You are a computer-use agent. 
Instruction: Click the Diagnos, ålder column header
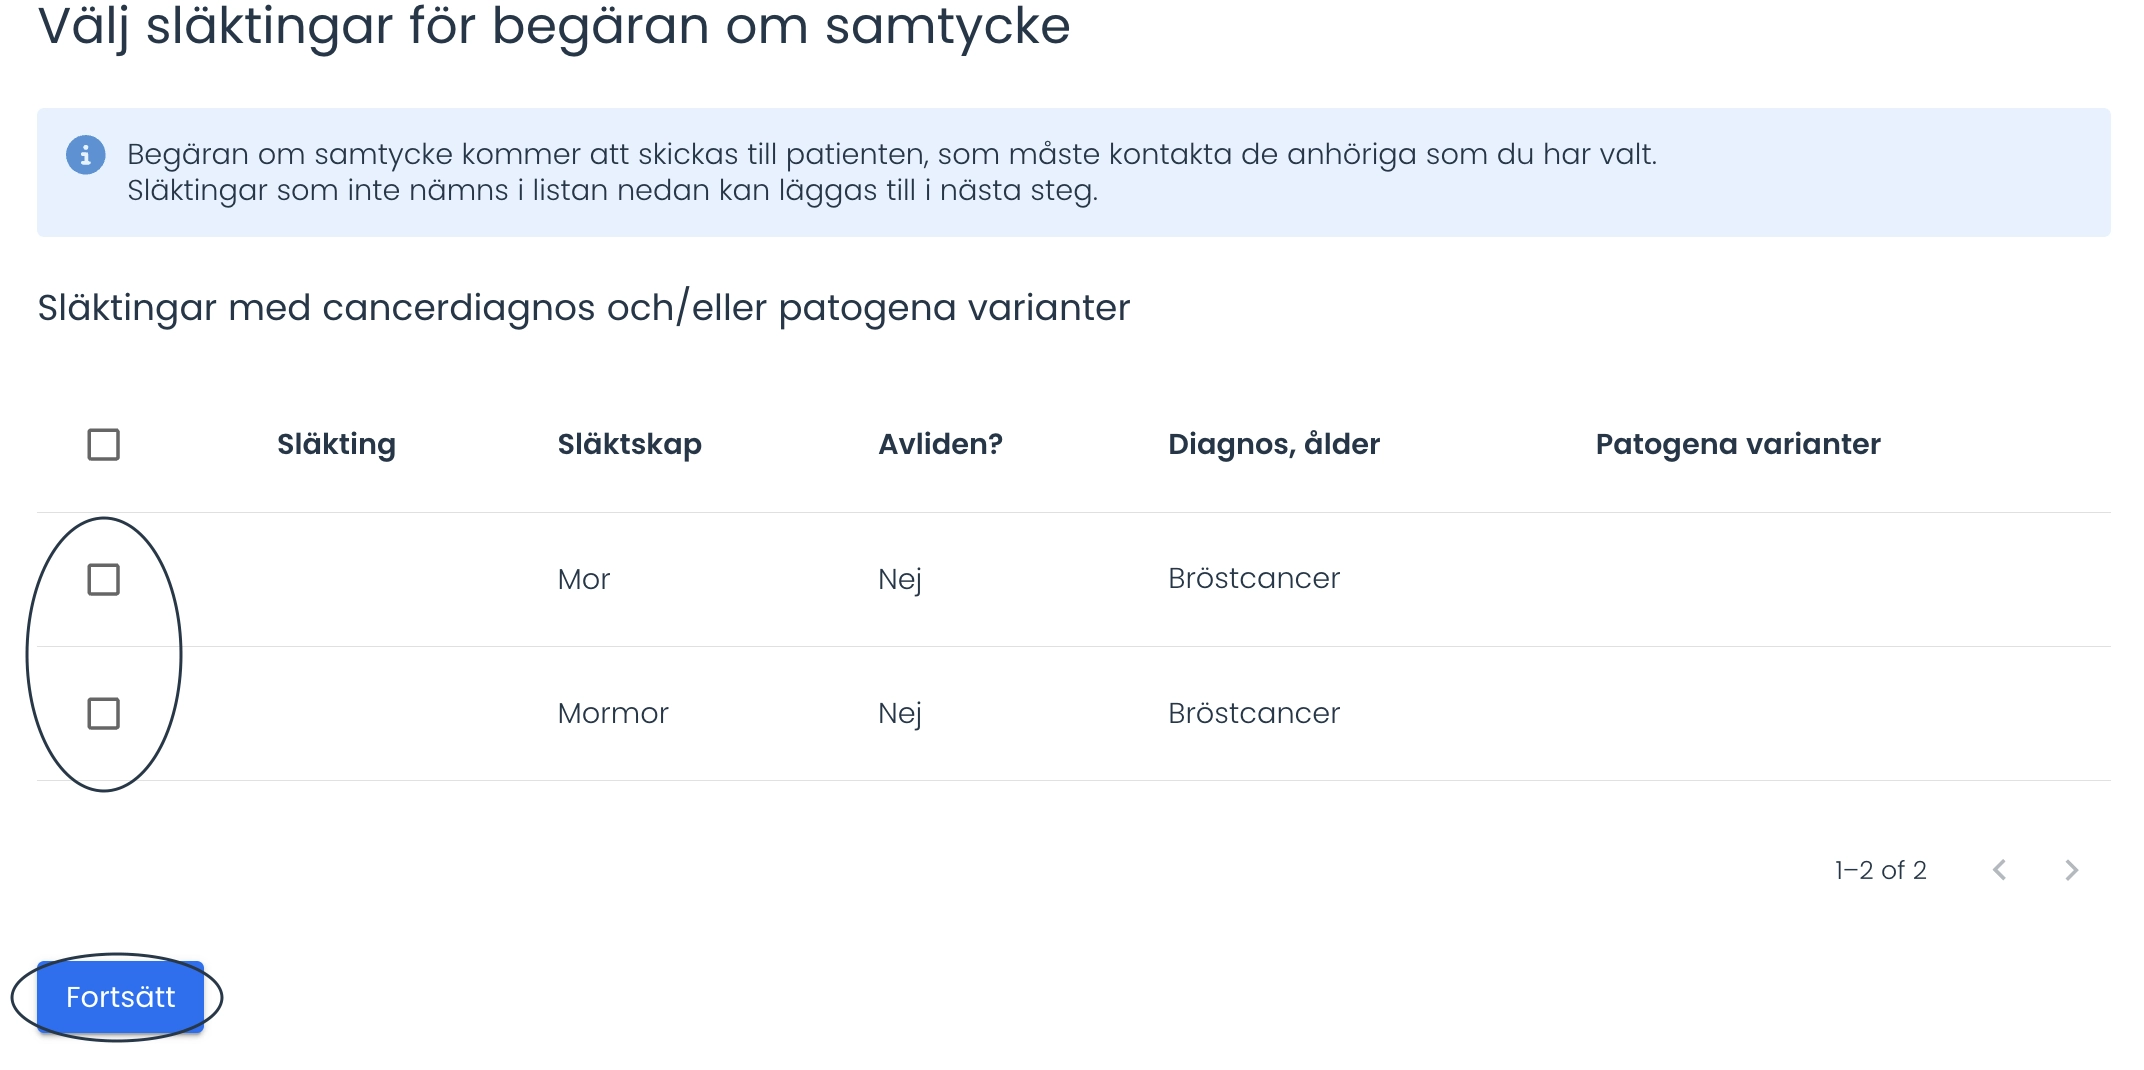pyautogui.click(x=1274, y=444)
